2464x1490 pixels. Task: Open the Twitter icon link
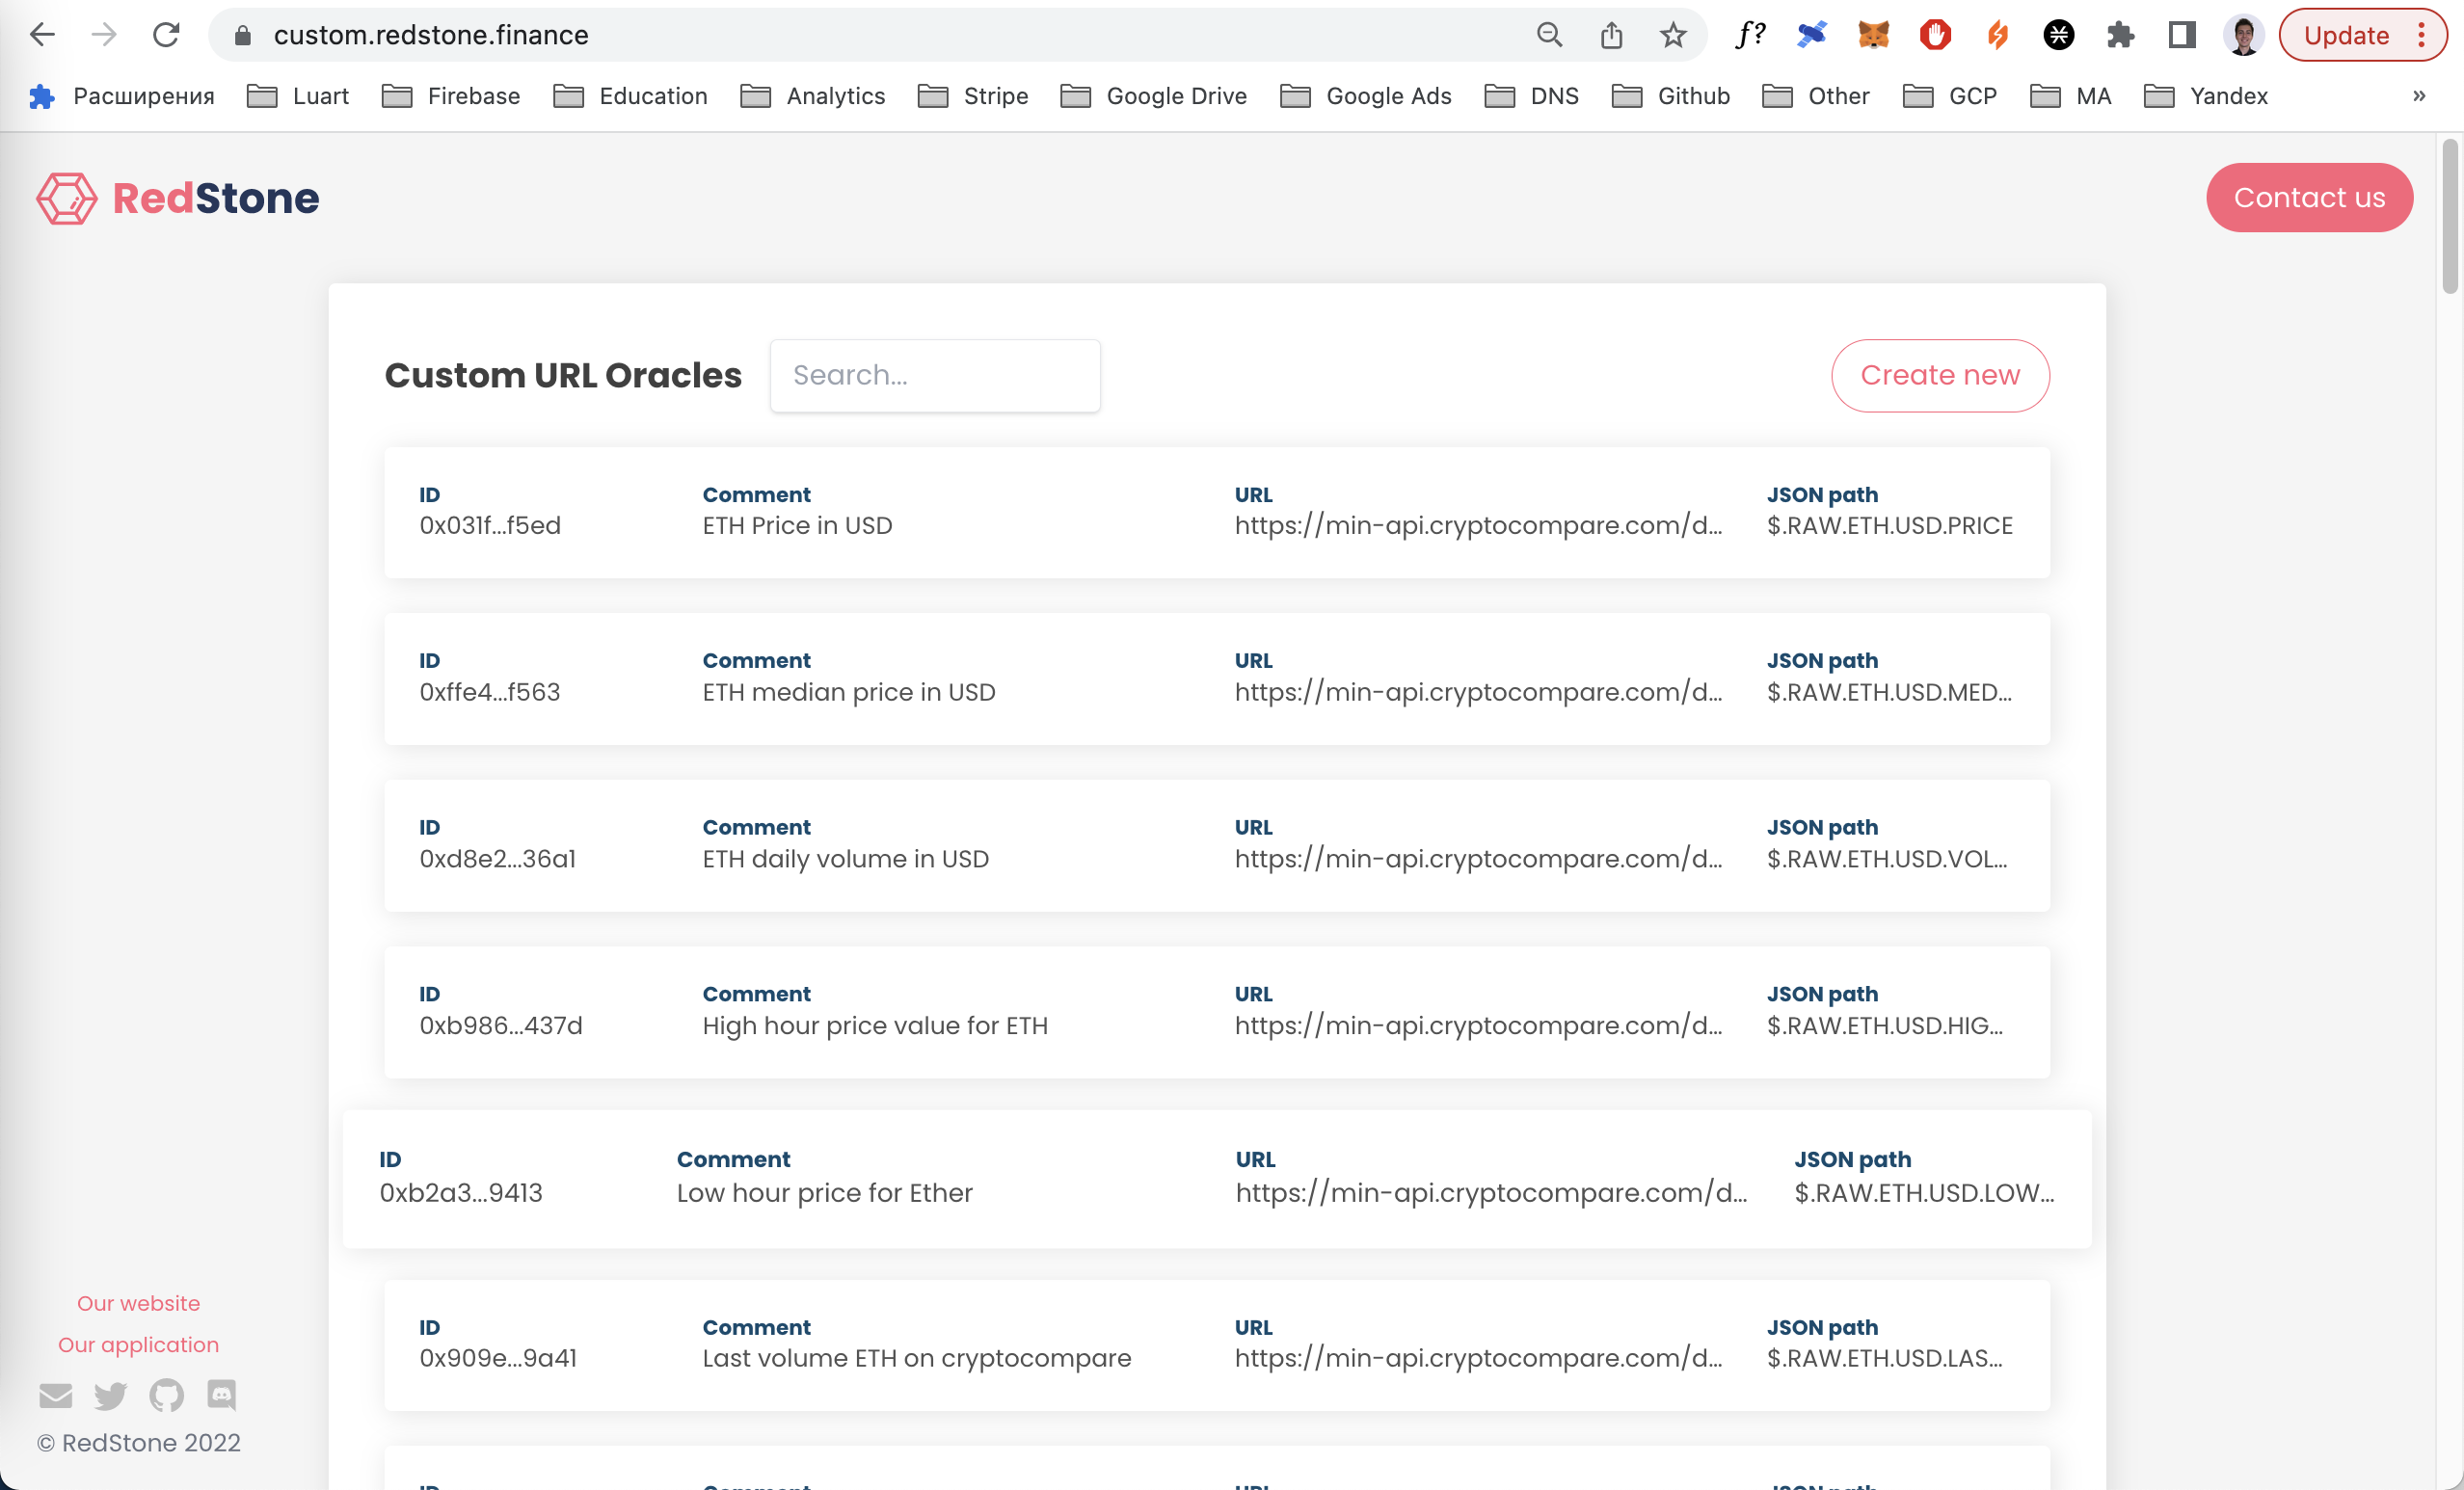tap(111, 1395)
